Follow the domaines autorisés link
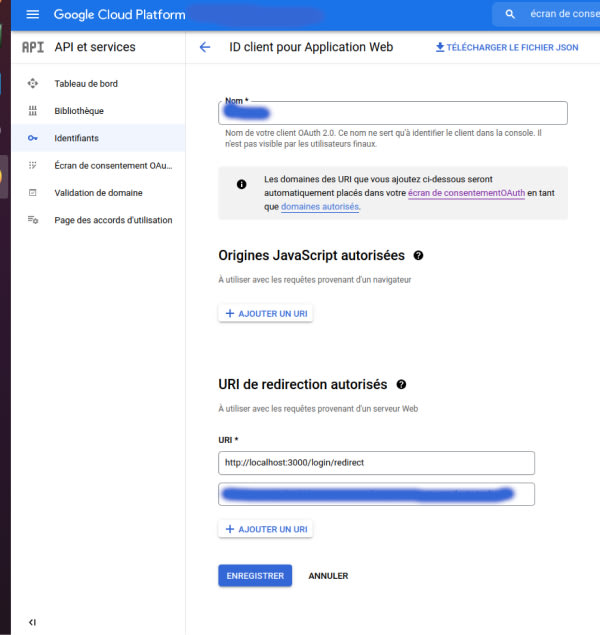The image size is (600, 635). pos(320,207)
